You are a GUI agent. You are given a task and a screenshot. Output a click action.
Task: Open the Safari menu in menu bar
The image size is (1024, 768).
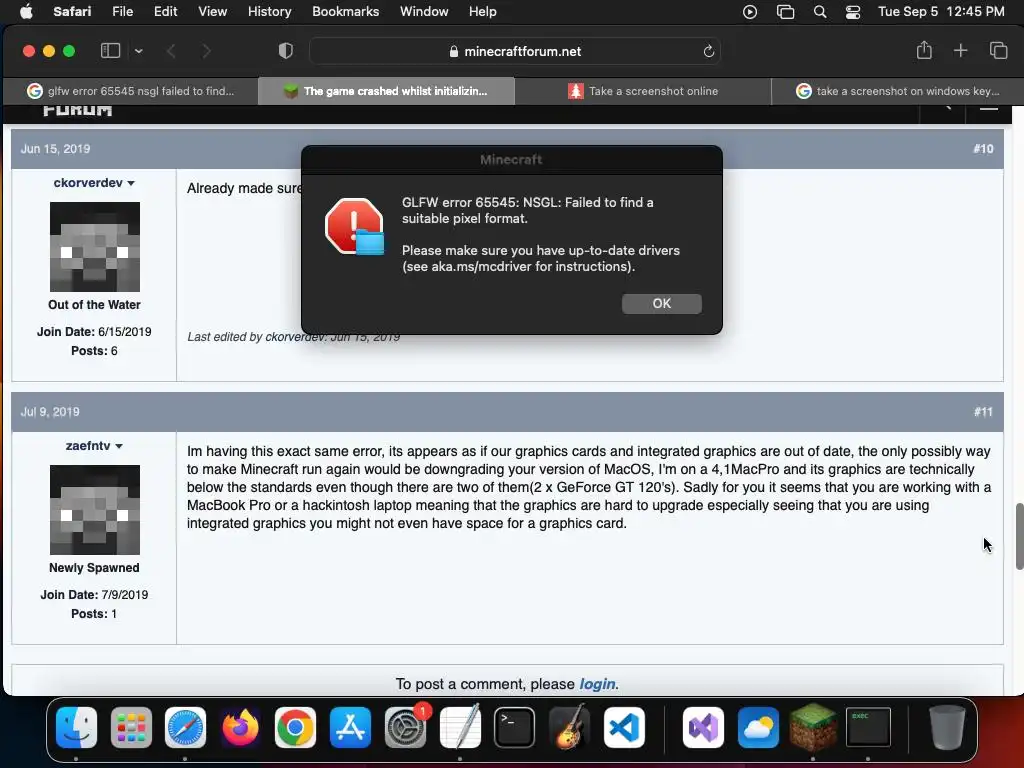72,12
